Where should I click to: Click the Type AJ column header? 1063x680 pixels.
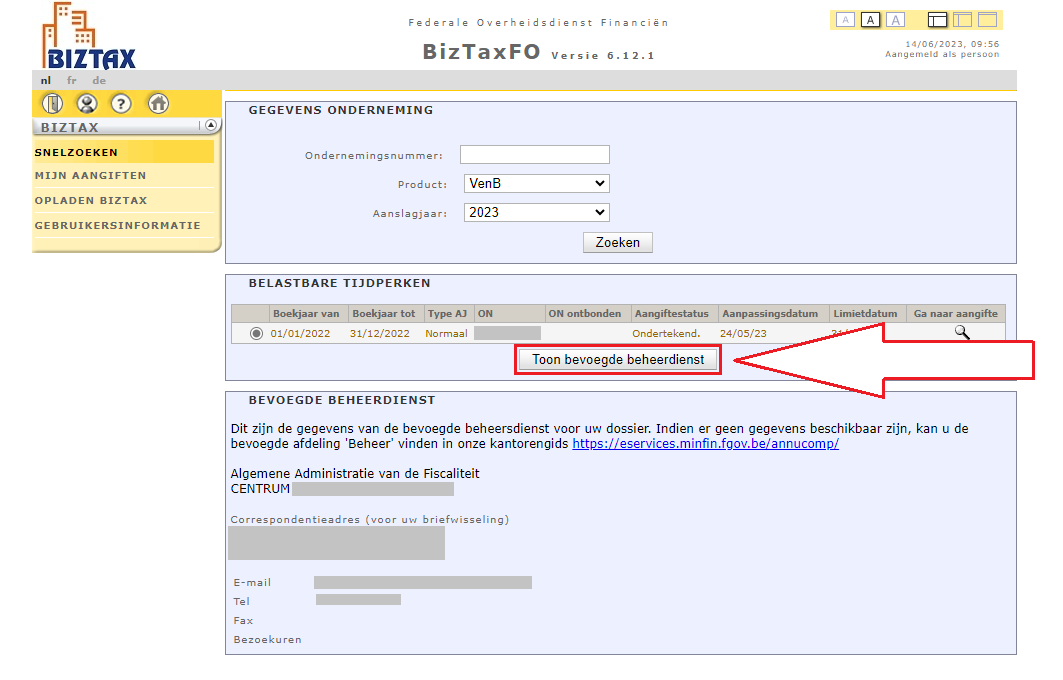coord(447,314)
